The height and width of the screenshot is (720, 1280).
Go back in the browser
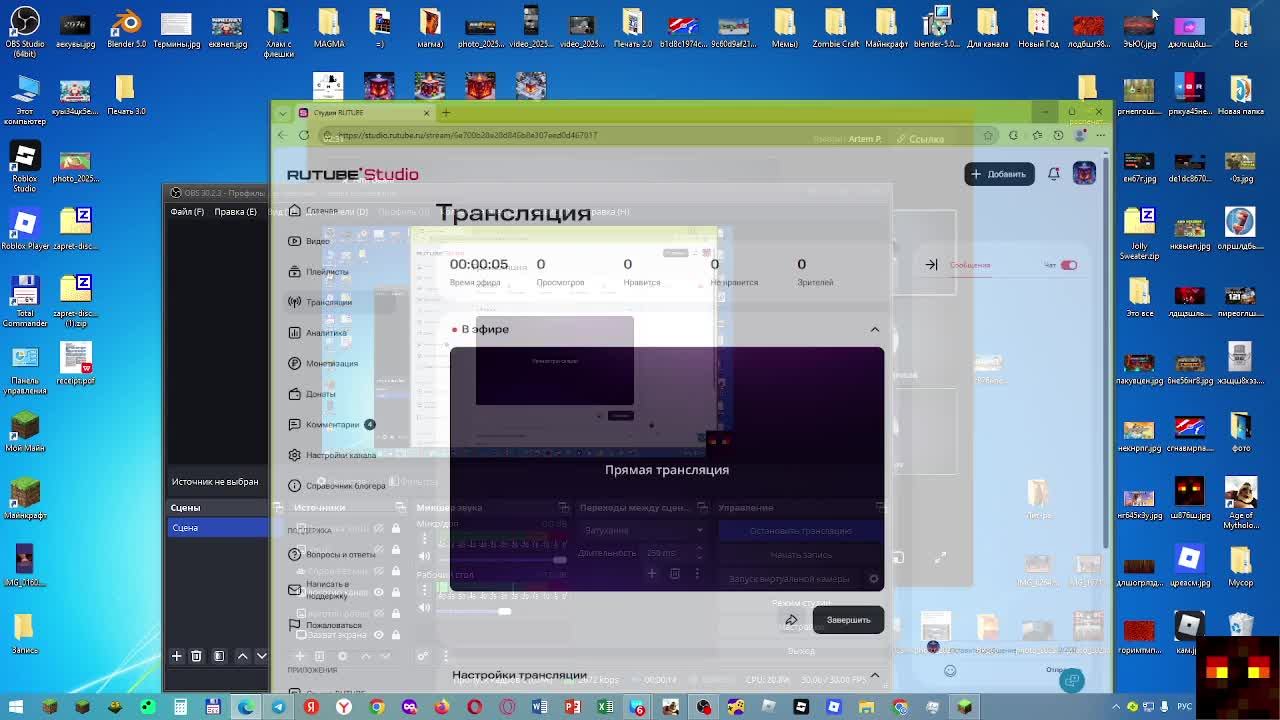point(282,135)
